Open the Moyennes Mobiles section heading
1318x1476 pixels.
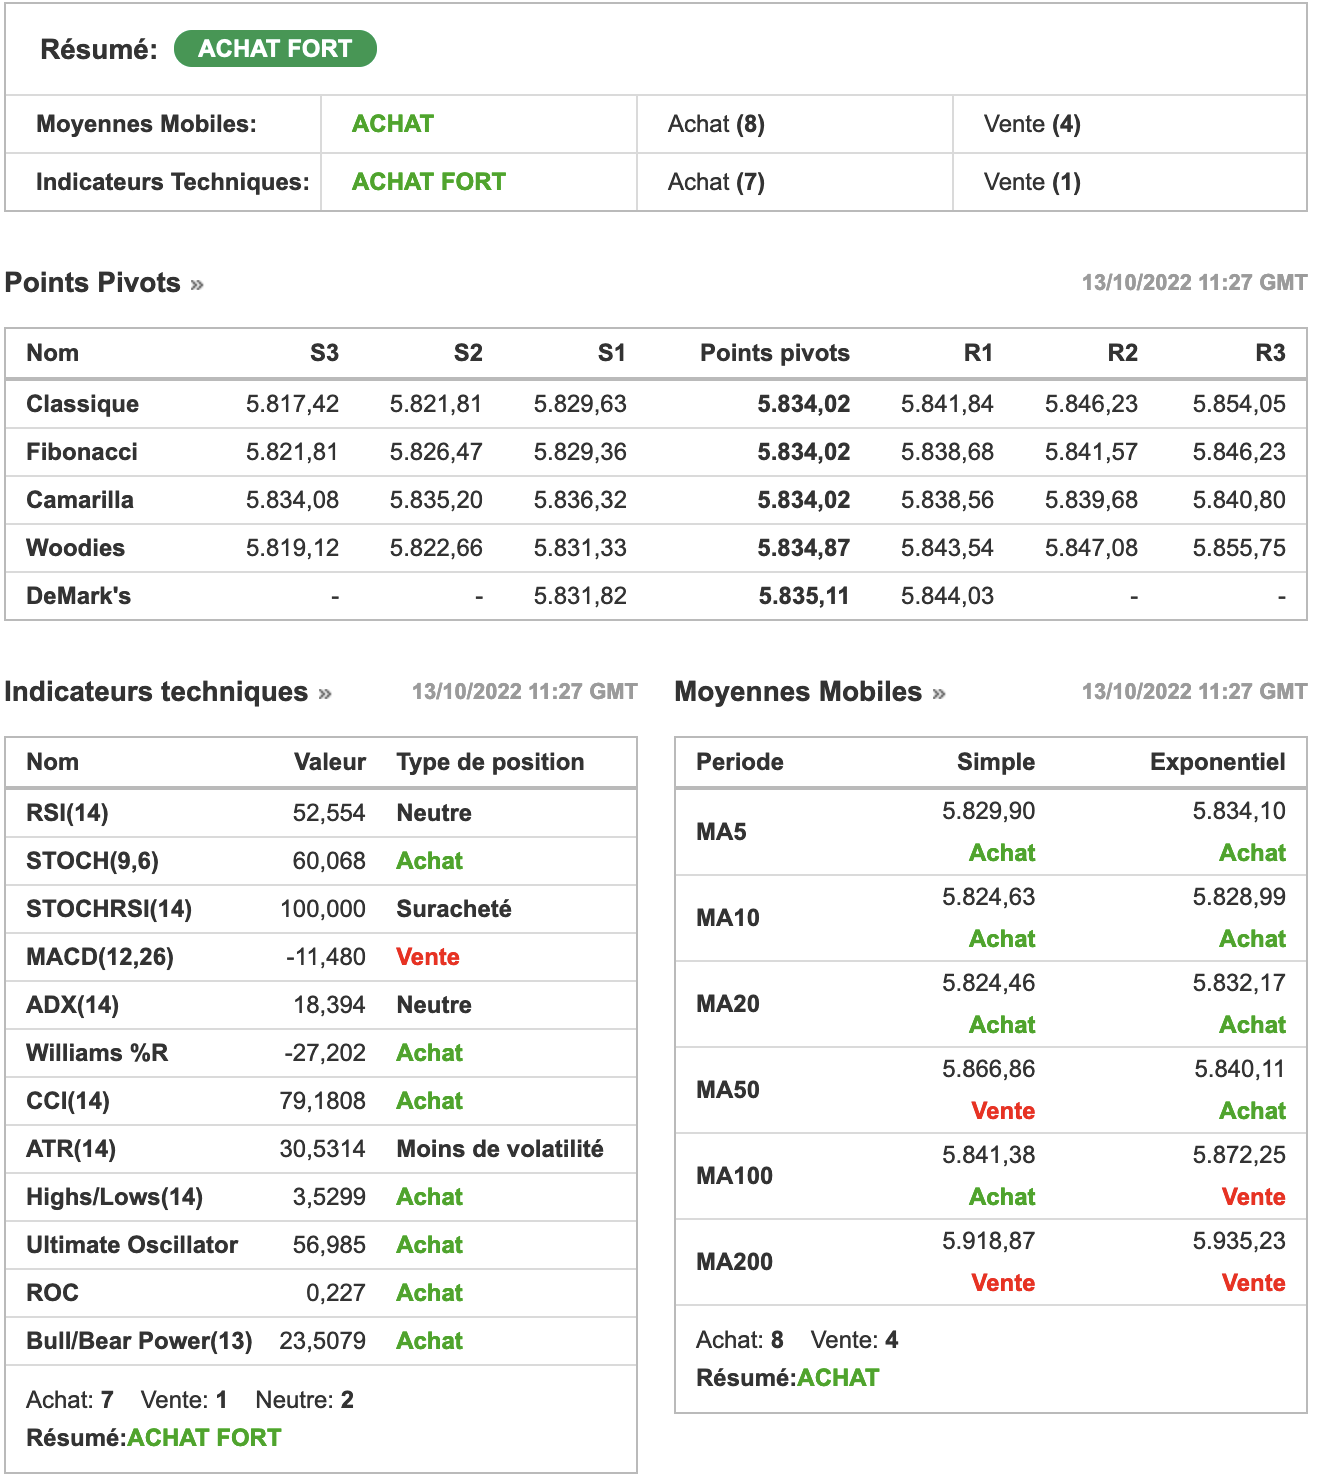click(798, 692)
